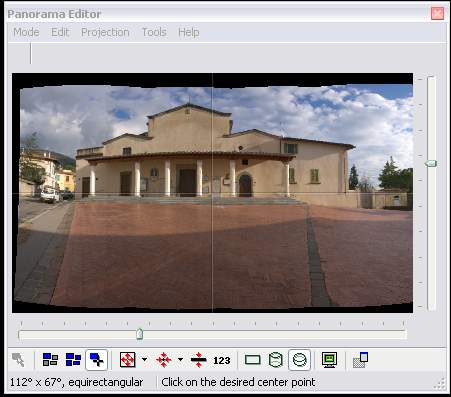
Task: Toggle the spherical projection button
Action: tap(299, 360)
